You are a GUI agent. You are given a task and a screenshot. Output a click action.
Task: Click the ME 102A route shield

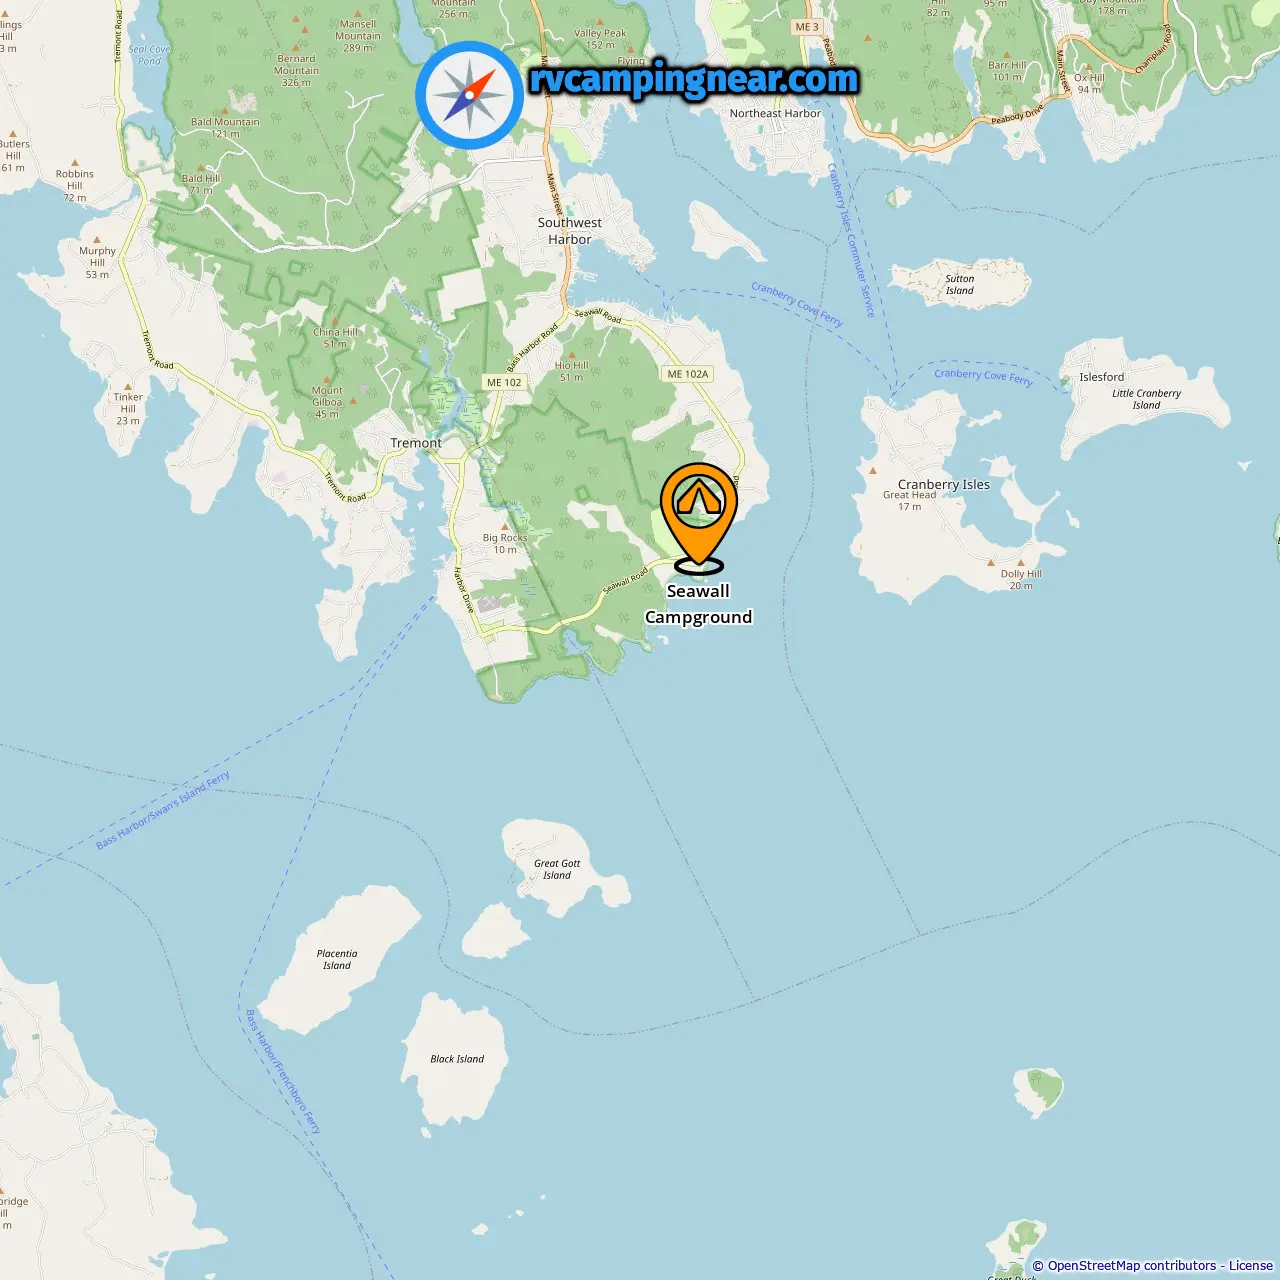point(687,374)
